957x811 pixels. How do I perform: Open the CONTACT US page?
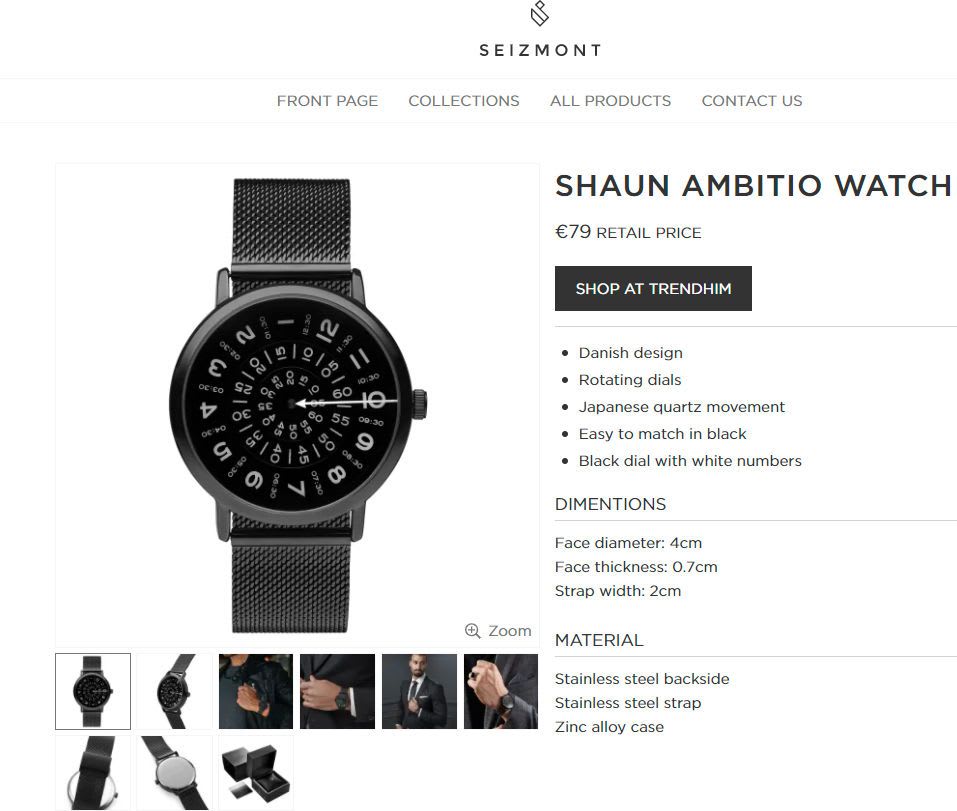click(x=752, y=101)
